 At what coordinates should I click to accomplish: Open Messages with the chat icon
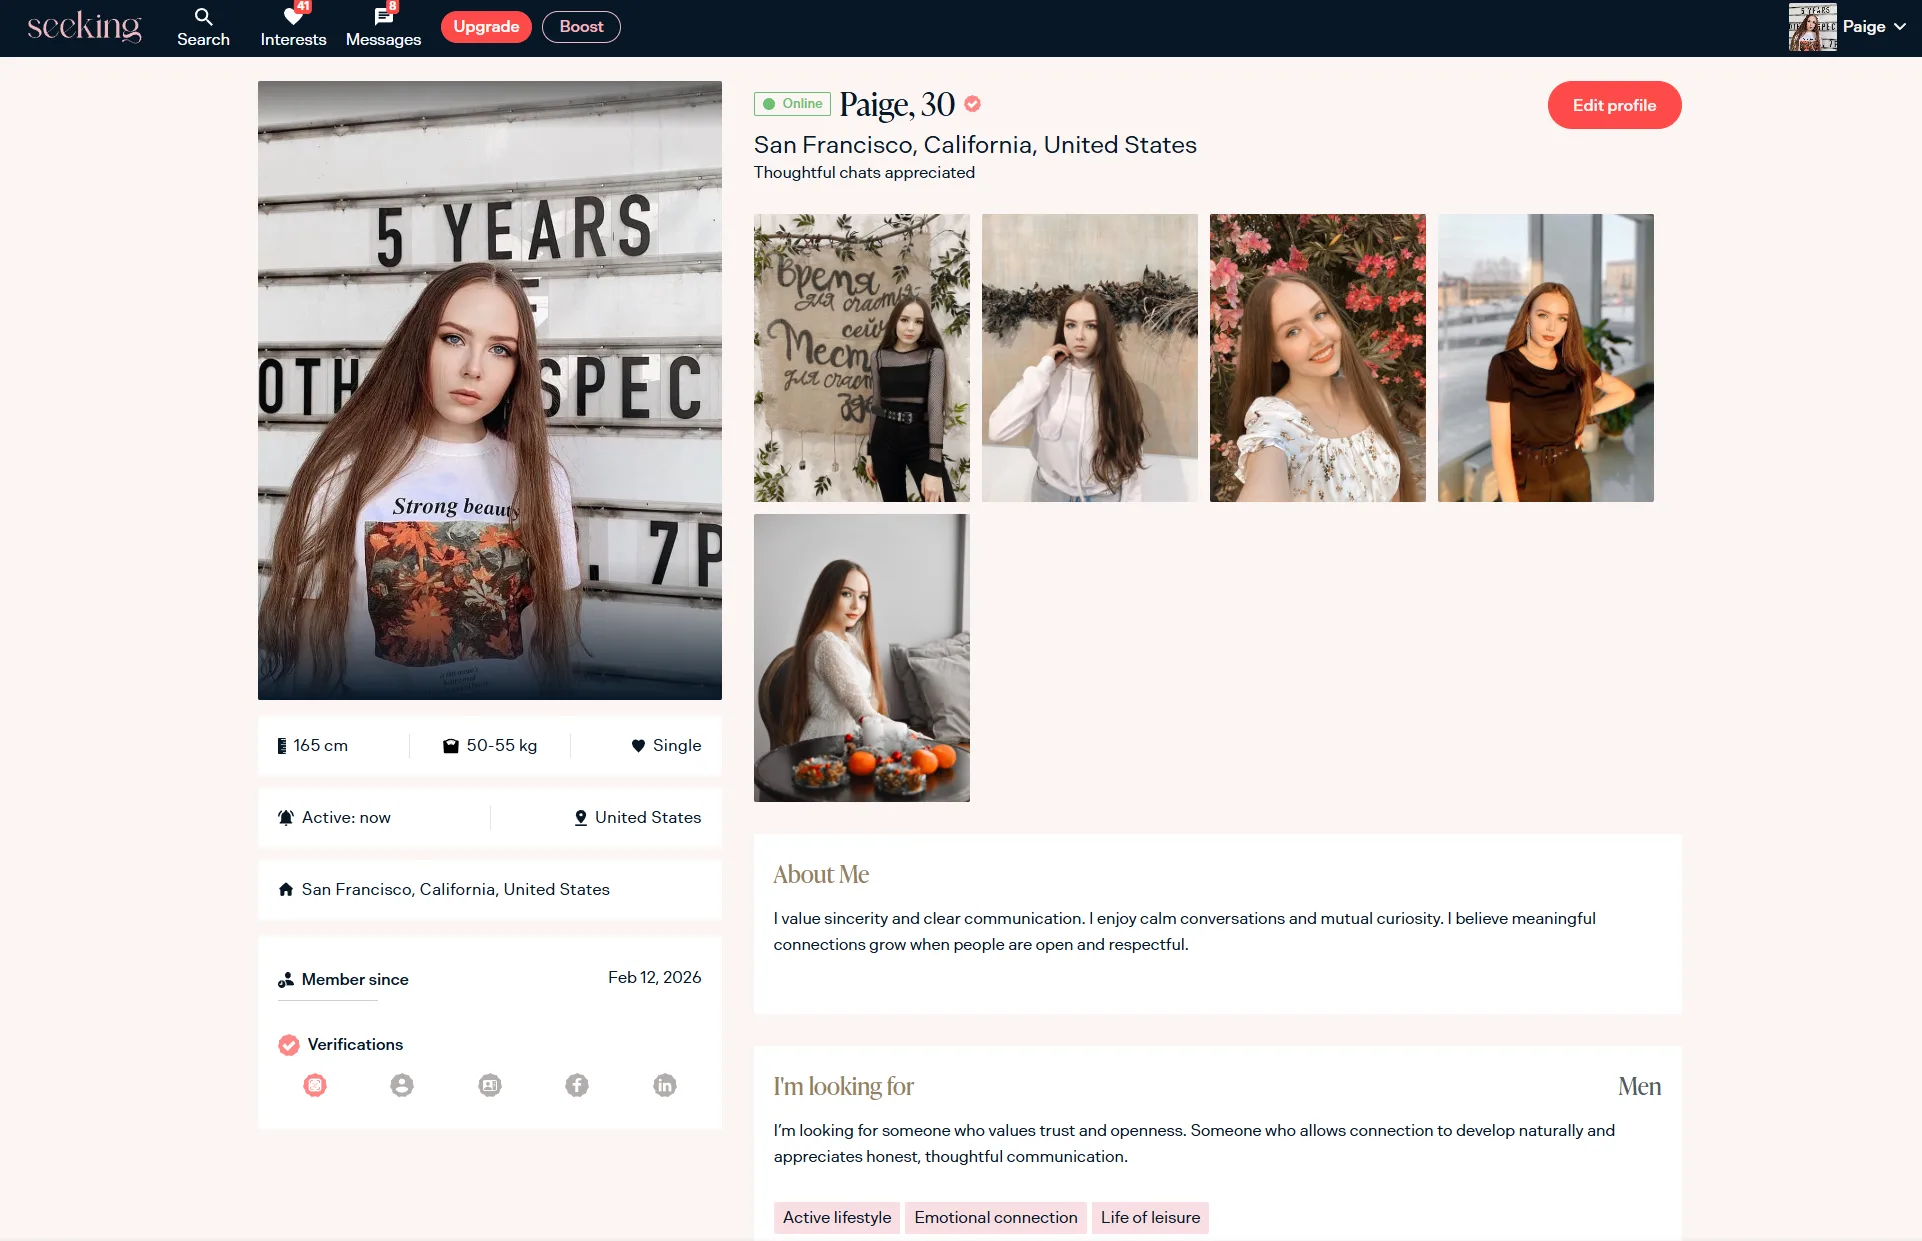383,17
